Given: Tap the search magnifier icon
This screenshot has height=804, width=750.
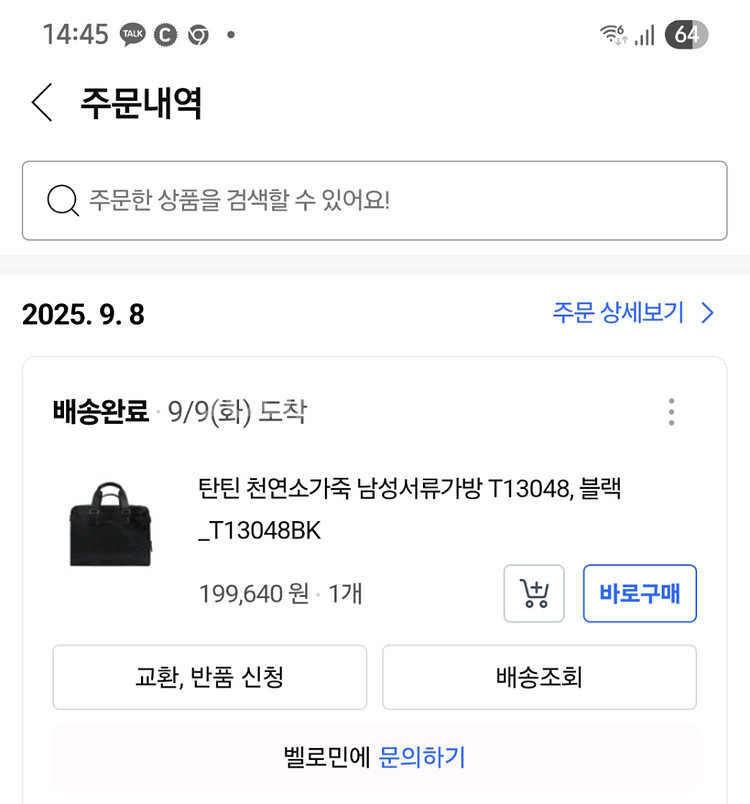Looking at the screenshot, I should click(63, 201).
